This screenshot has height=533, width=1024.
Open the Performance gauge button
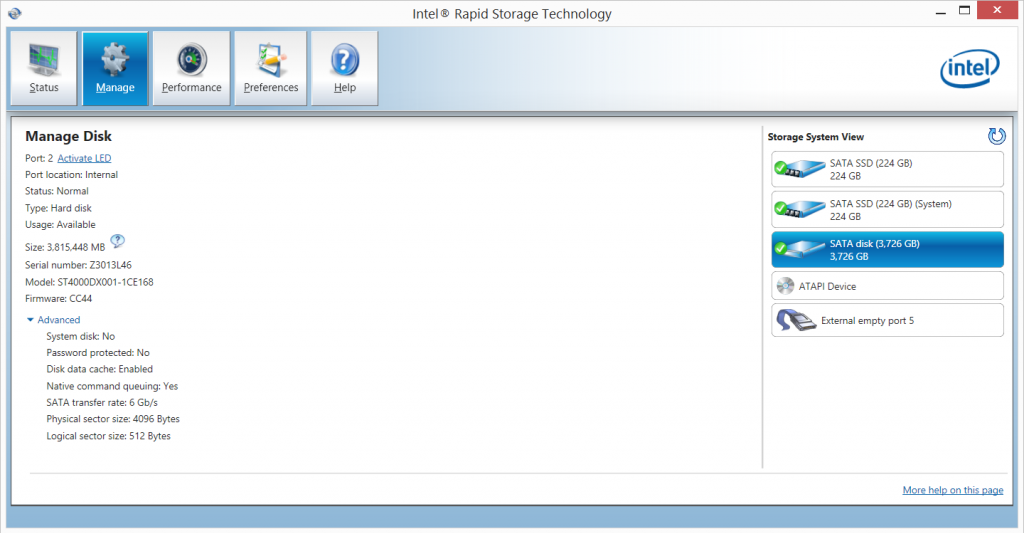(x=191, y=68)
